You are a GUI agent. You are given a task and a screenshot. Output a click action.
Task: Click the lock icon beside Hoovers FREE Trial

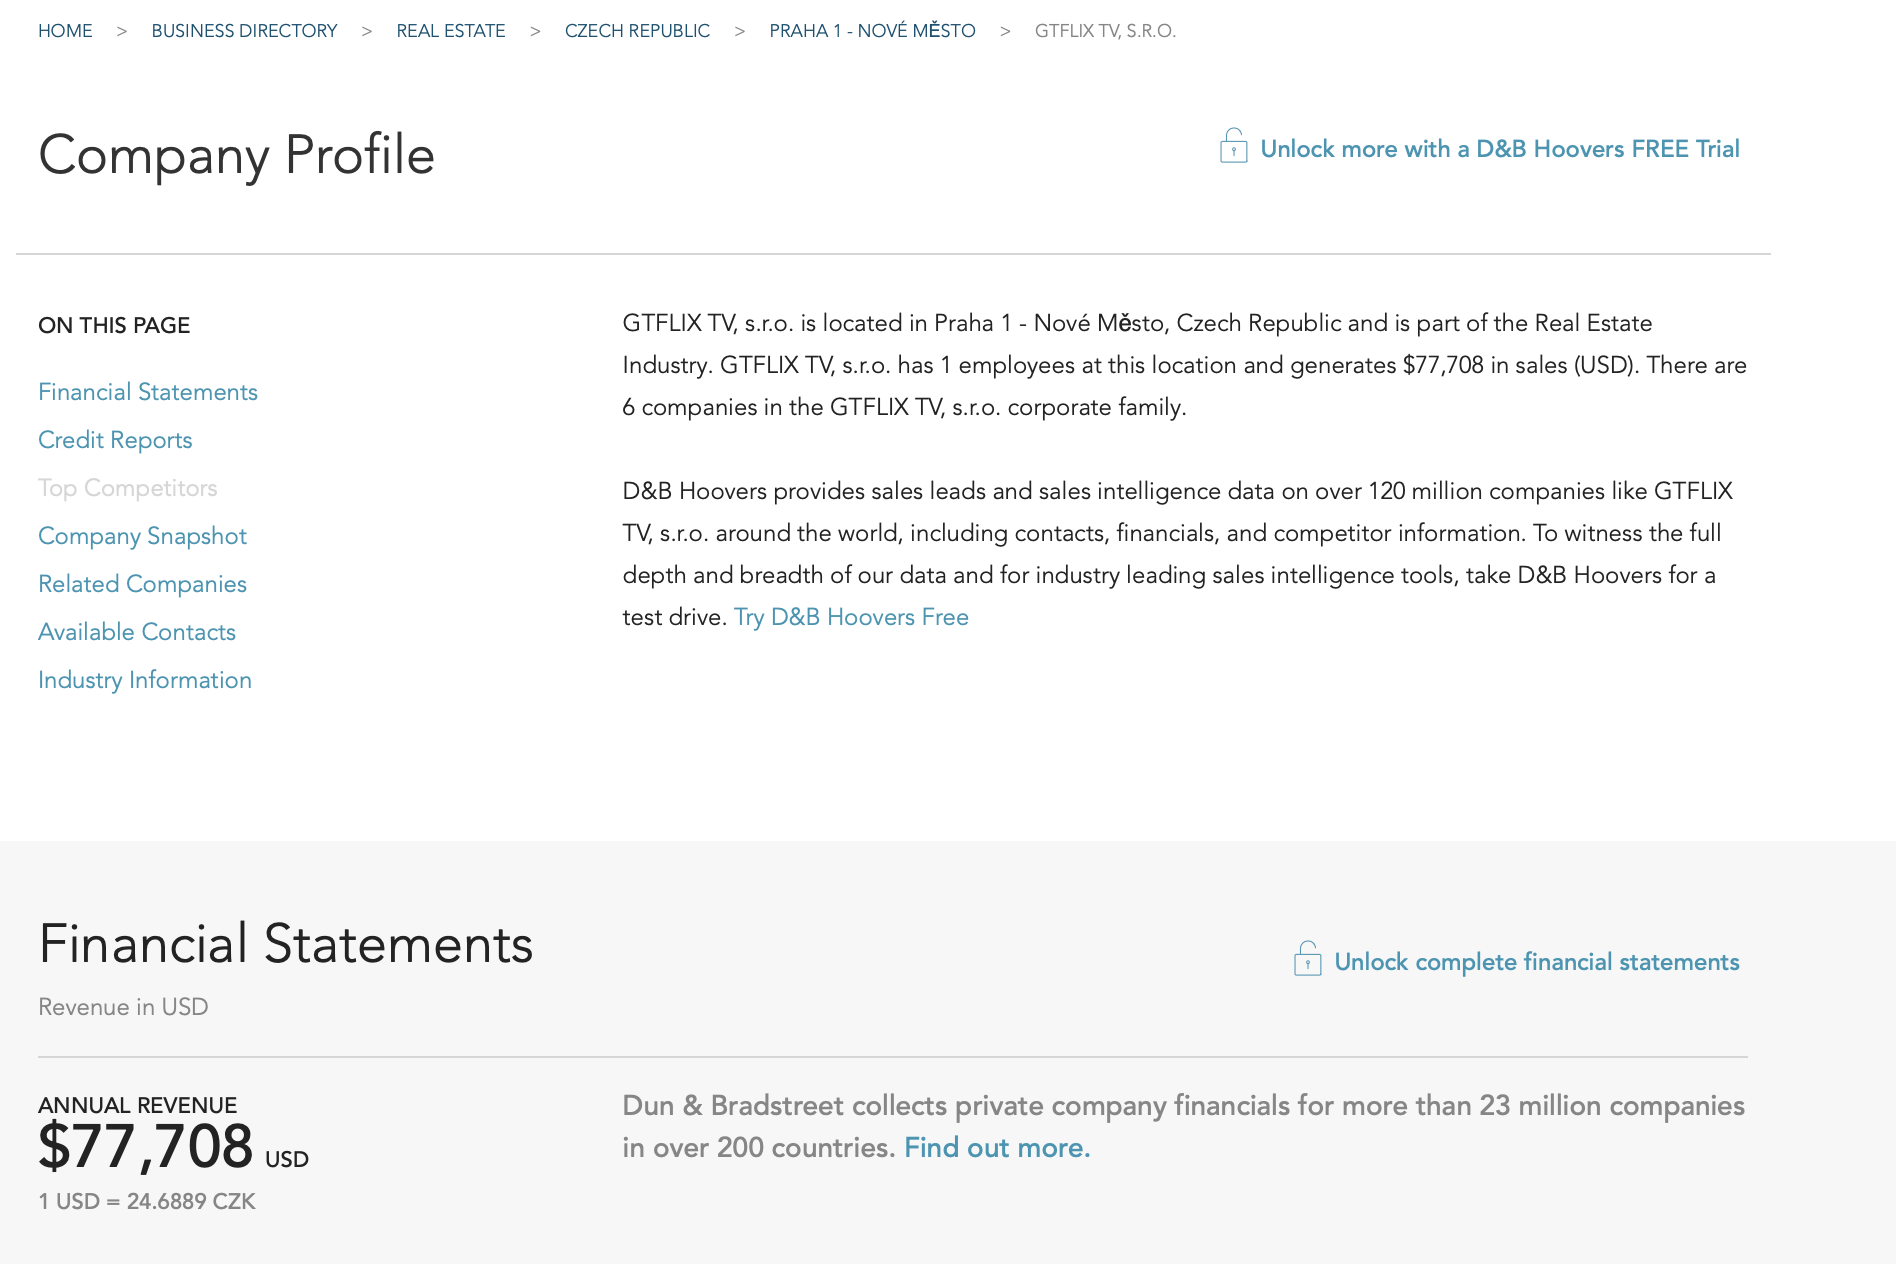coord(1233,147)
